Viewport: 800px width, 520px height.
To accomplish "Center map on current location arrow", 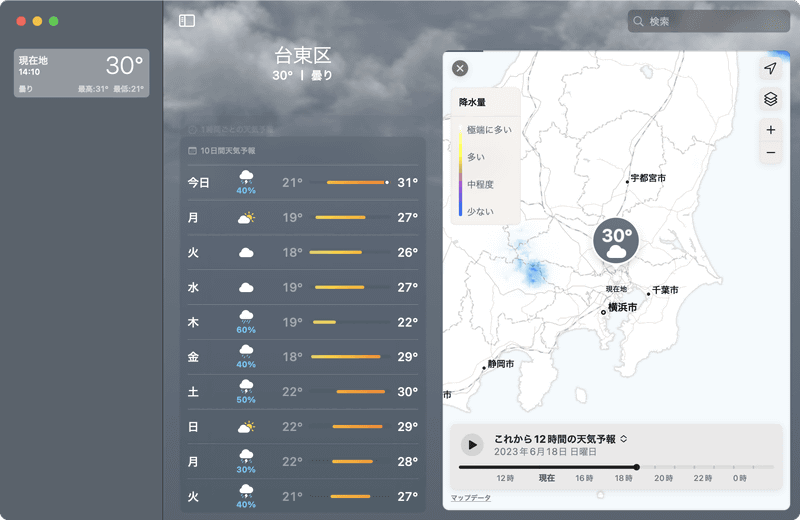I will pos(770,68).
